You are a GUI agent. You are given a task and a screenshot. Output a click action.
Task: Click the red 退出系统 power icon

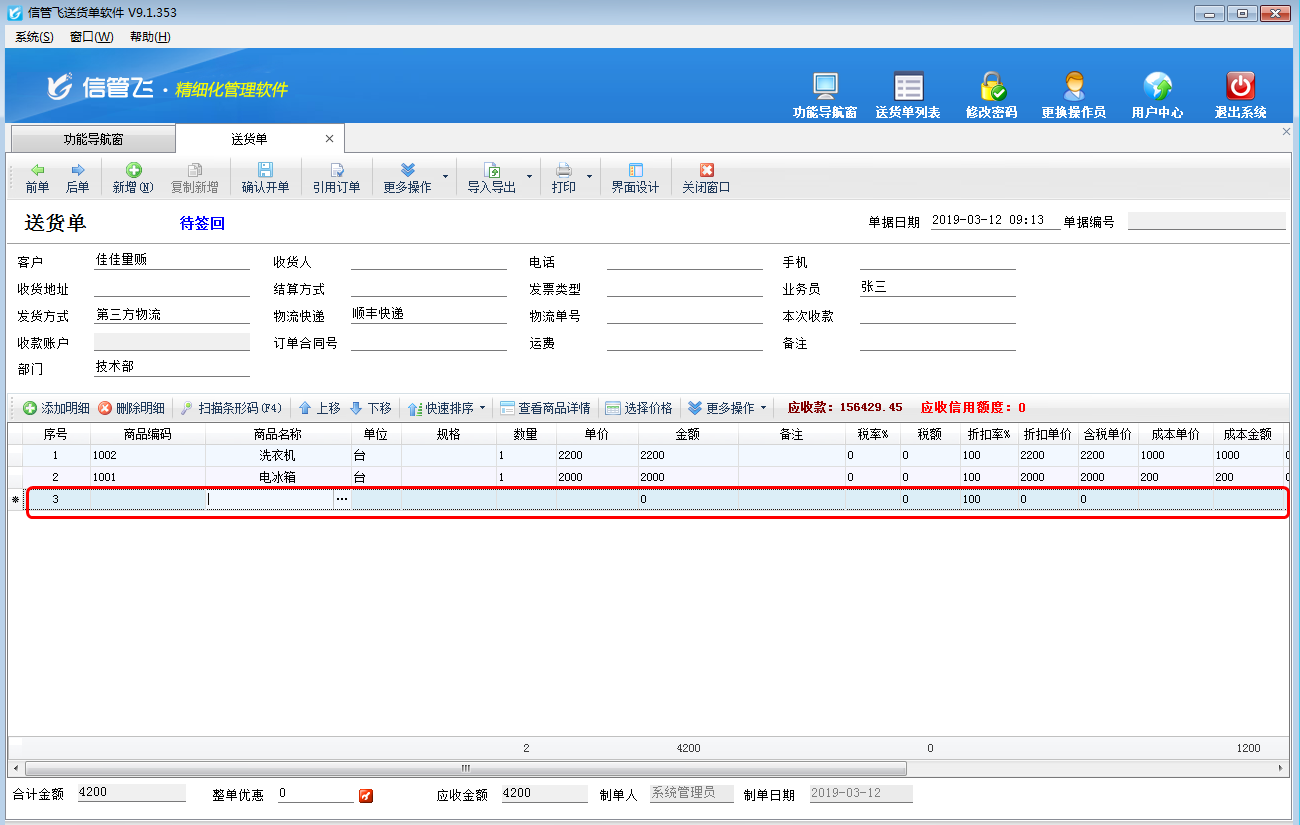click(1240, 86)
